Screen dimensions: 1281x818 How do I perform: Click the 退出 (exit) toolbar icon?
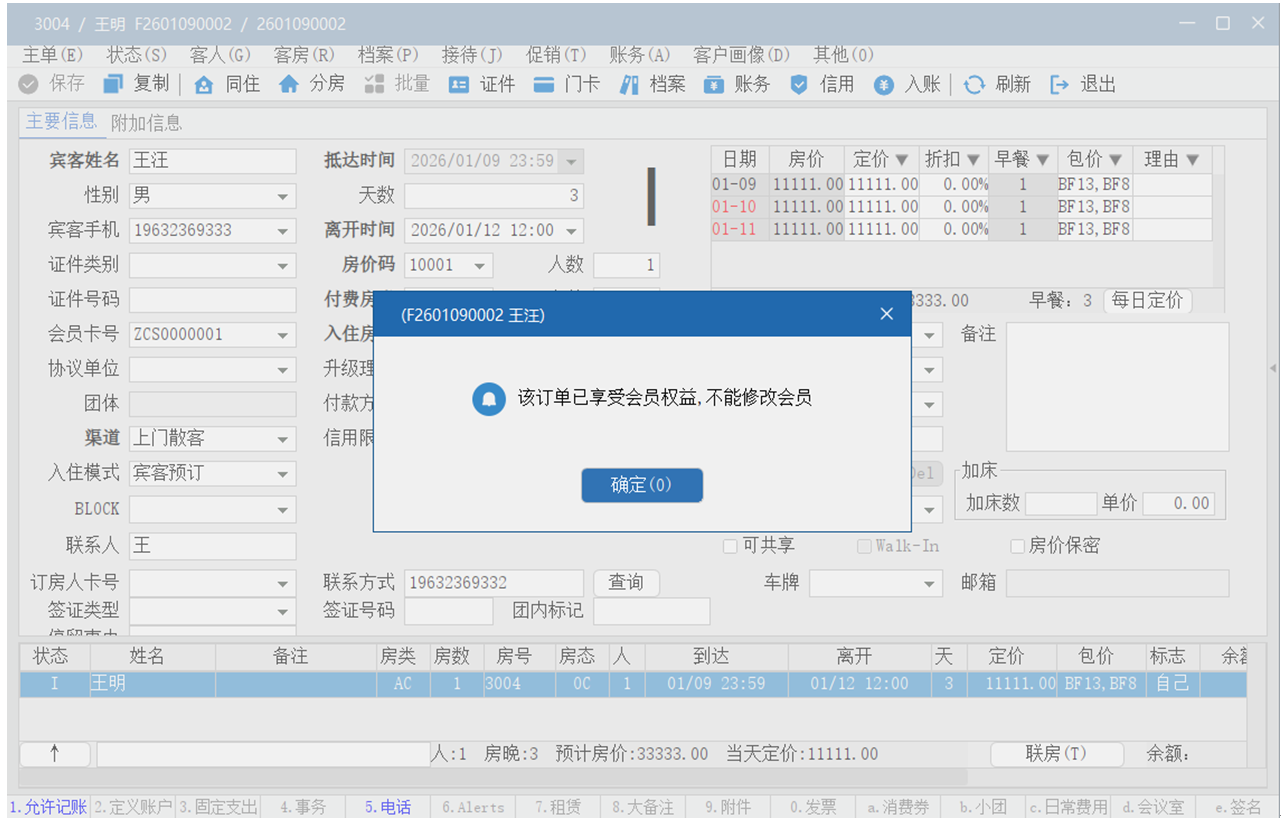(1060, 85)
